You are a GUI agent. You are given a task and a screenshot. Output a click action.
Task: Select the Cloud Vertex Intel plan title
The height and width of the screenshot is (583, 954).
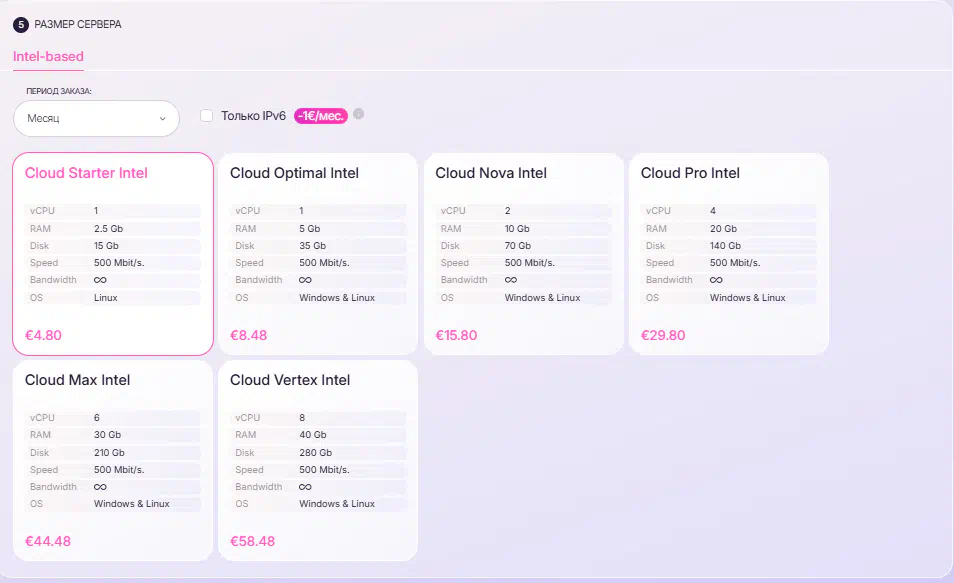coord(290,380)
